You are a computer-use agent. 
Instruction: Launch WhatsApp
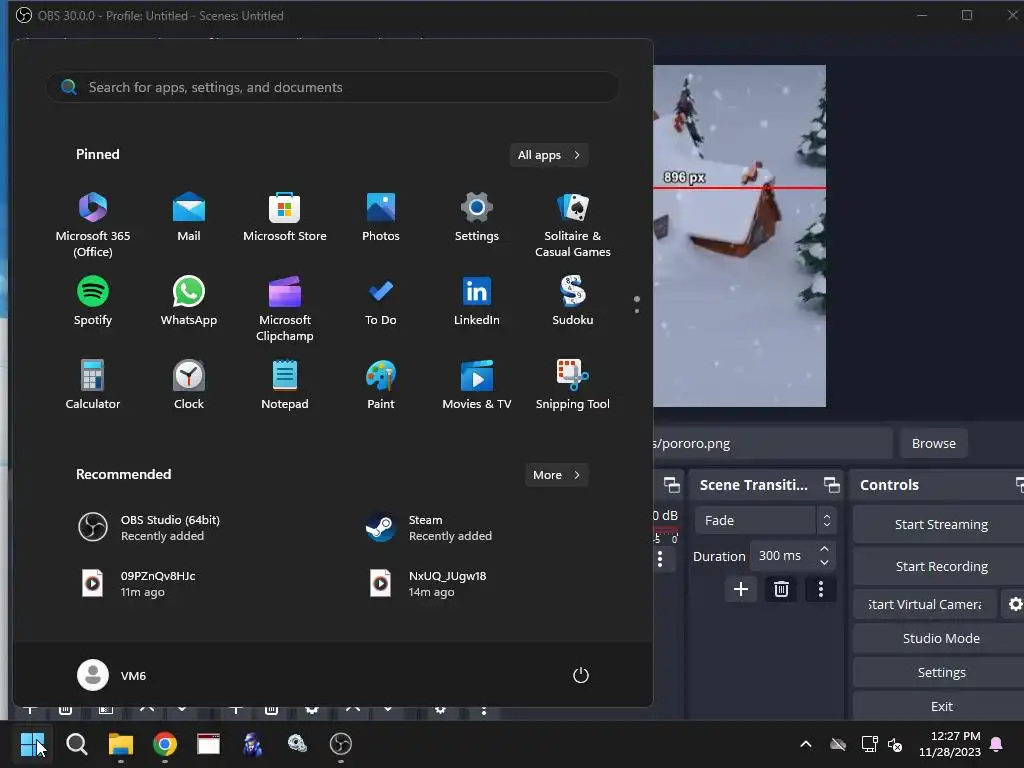click(x=189, y=300)
